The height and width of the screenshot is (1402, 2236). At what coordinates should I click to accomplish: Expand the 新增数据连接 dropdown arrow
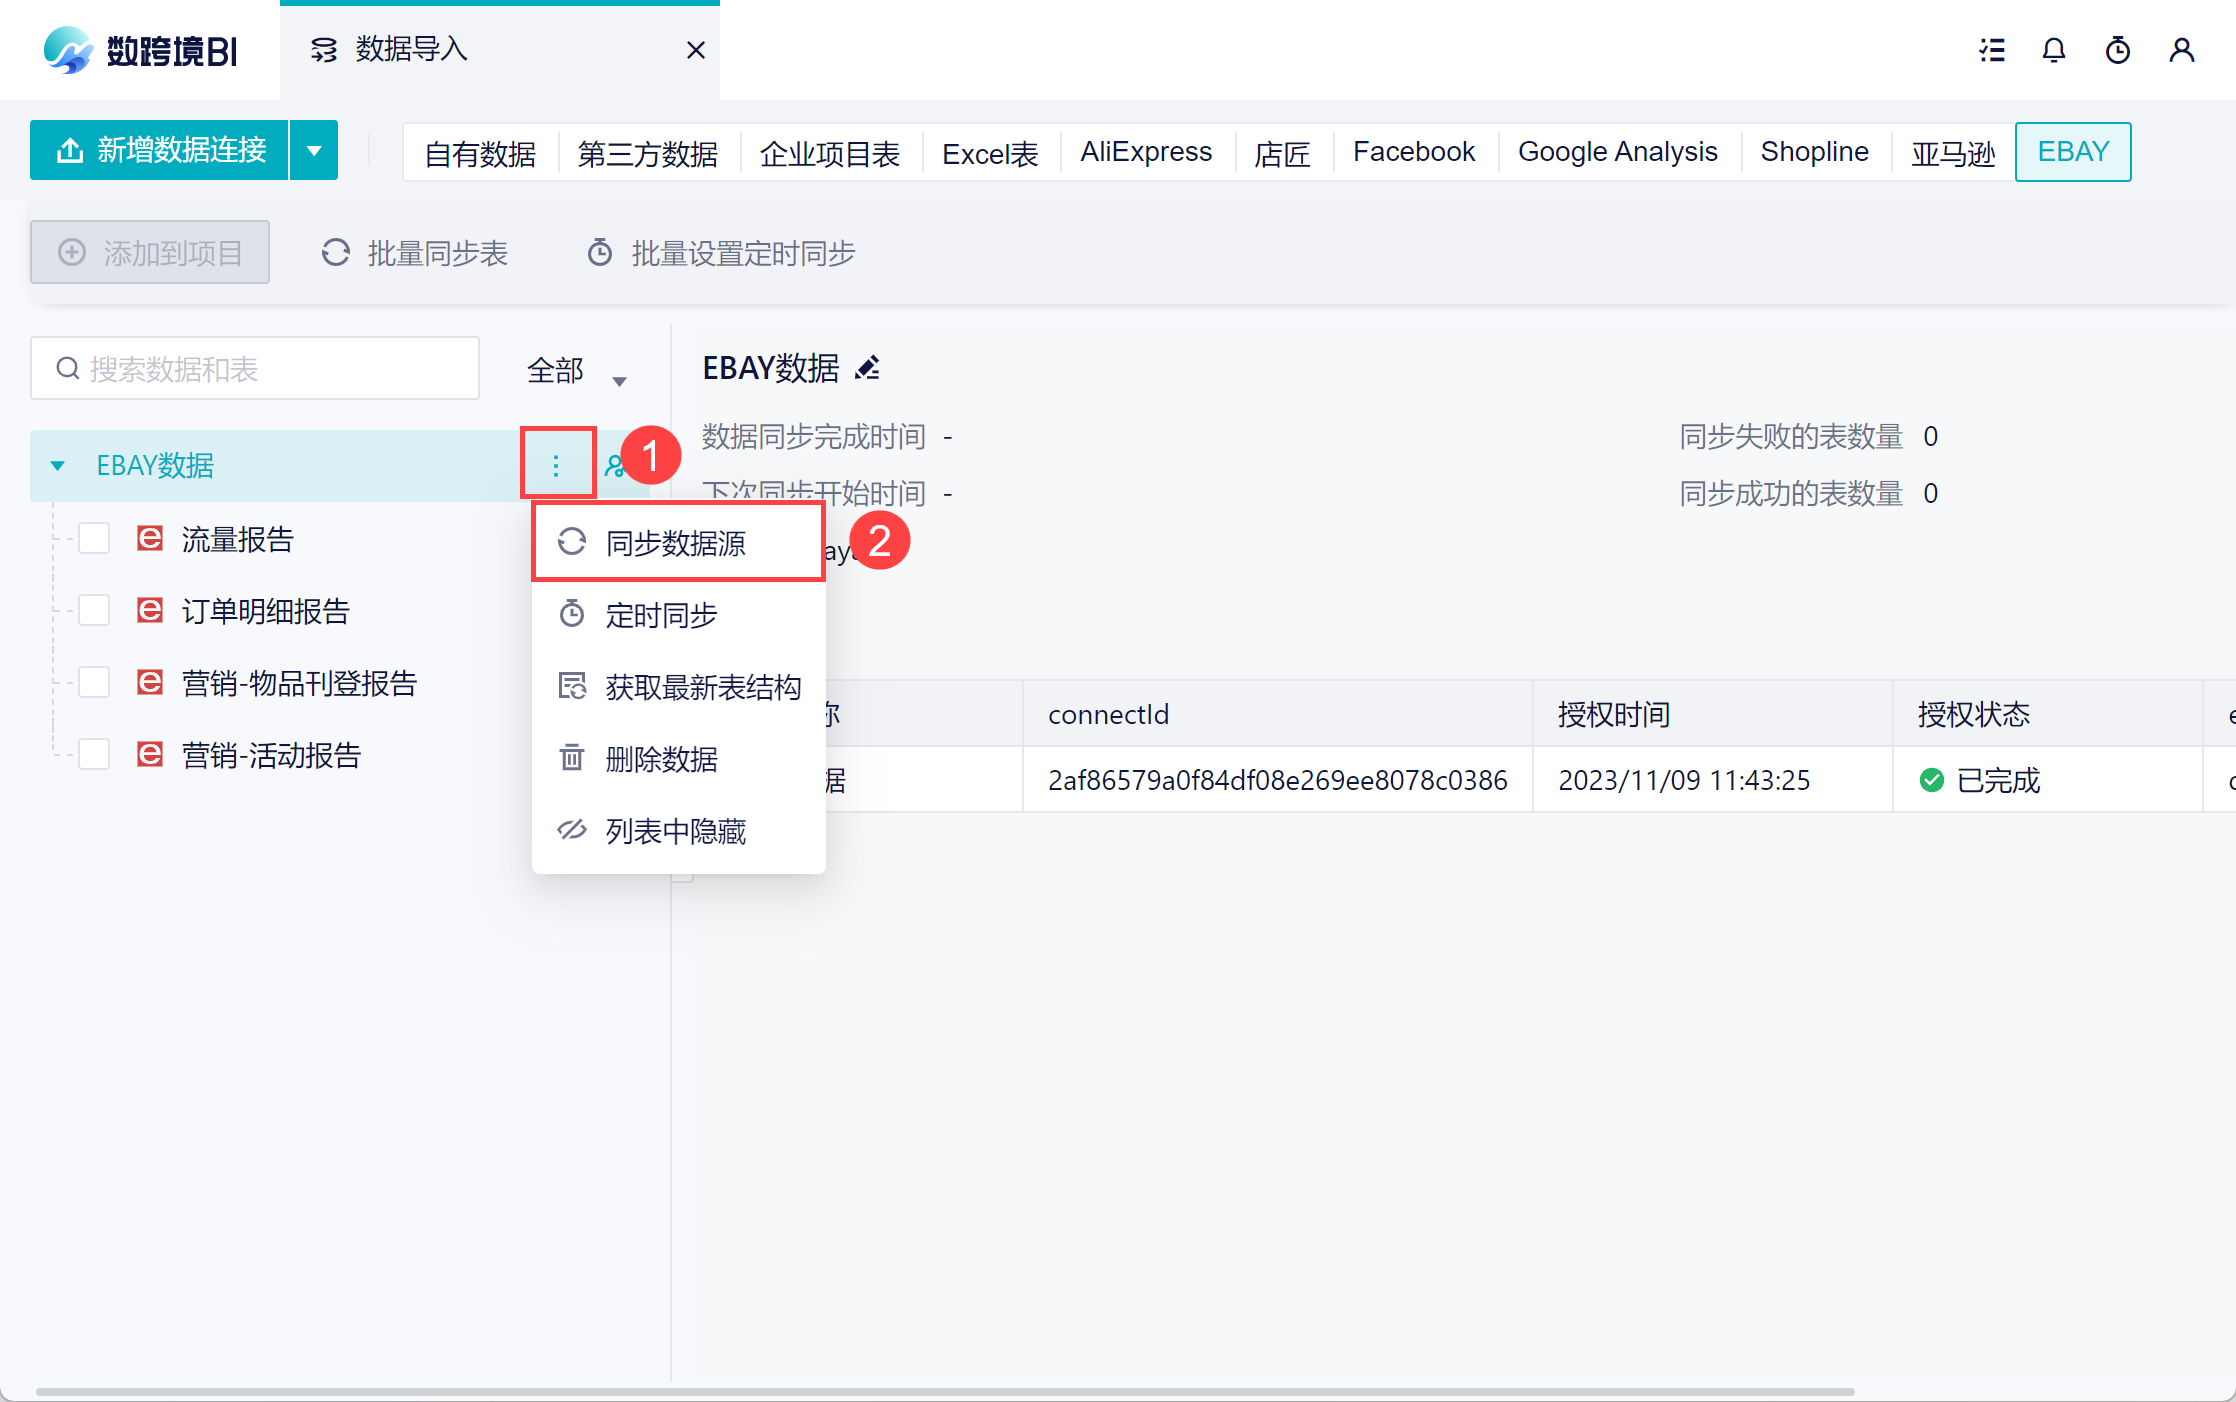[314, 151]
